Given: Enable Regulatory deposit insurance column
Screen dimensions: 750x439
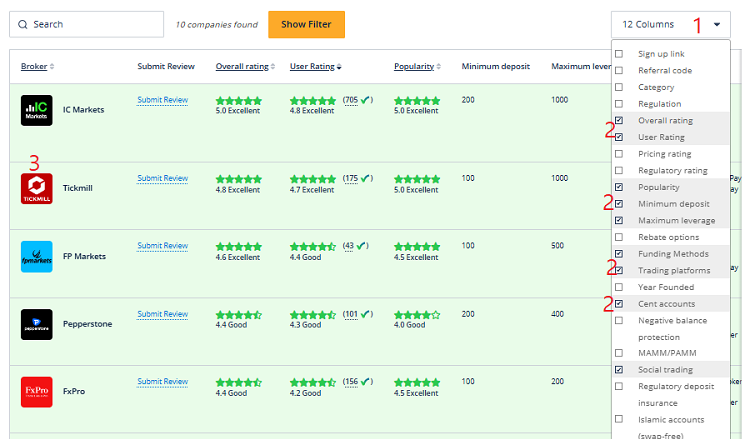Looking at the screenshot, I should click(x=619, y=386).
